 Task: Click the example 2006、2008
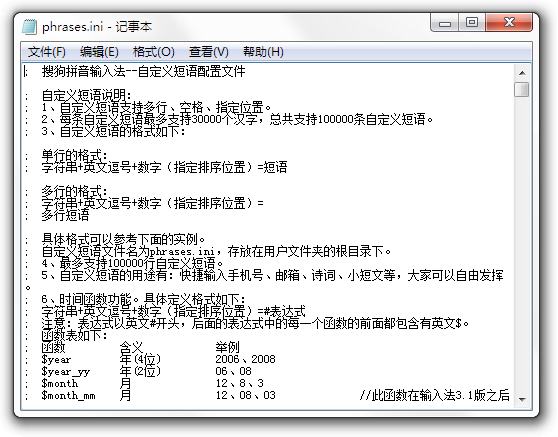click(x=245, y=359)
